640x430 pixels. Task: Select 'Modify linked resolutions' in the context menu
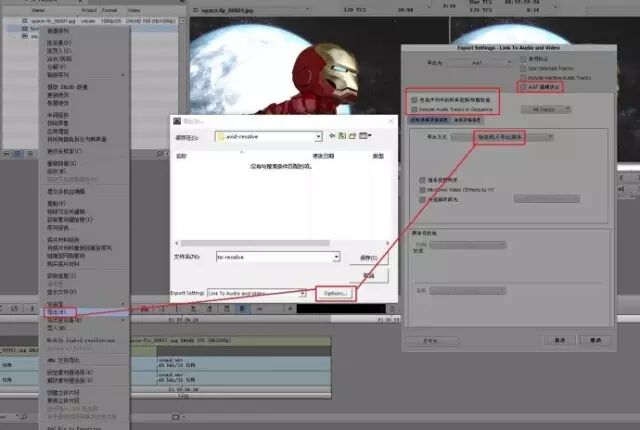pyautogui.click(x=80, y=341)
